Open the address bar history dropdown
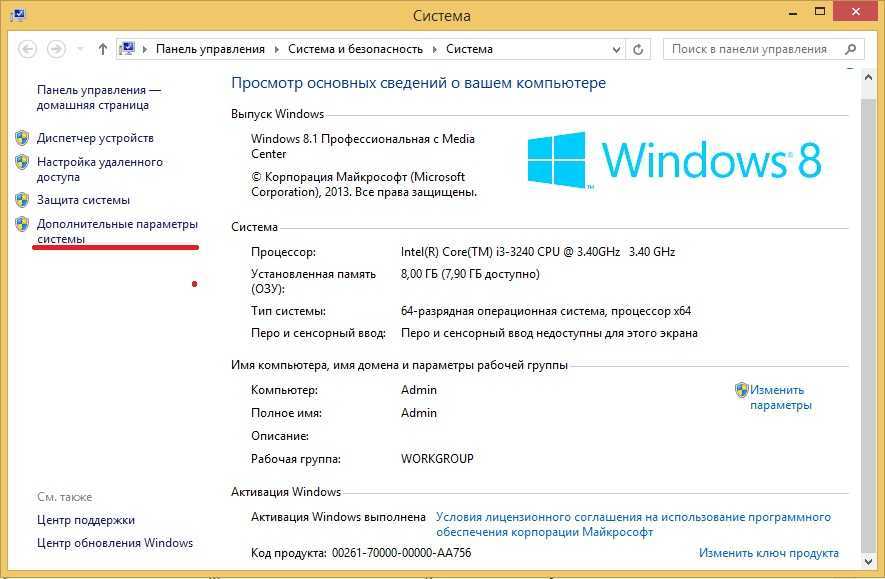This screenshot has height=579, width=885. click(x=618, y=48)
